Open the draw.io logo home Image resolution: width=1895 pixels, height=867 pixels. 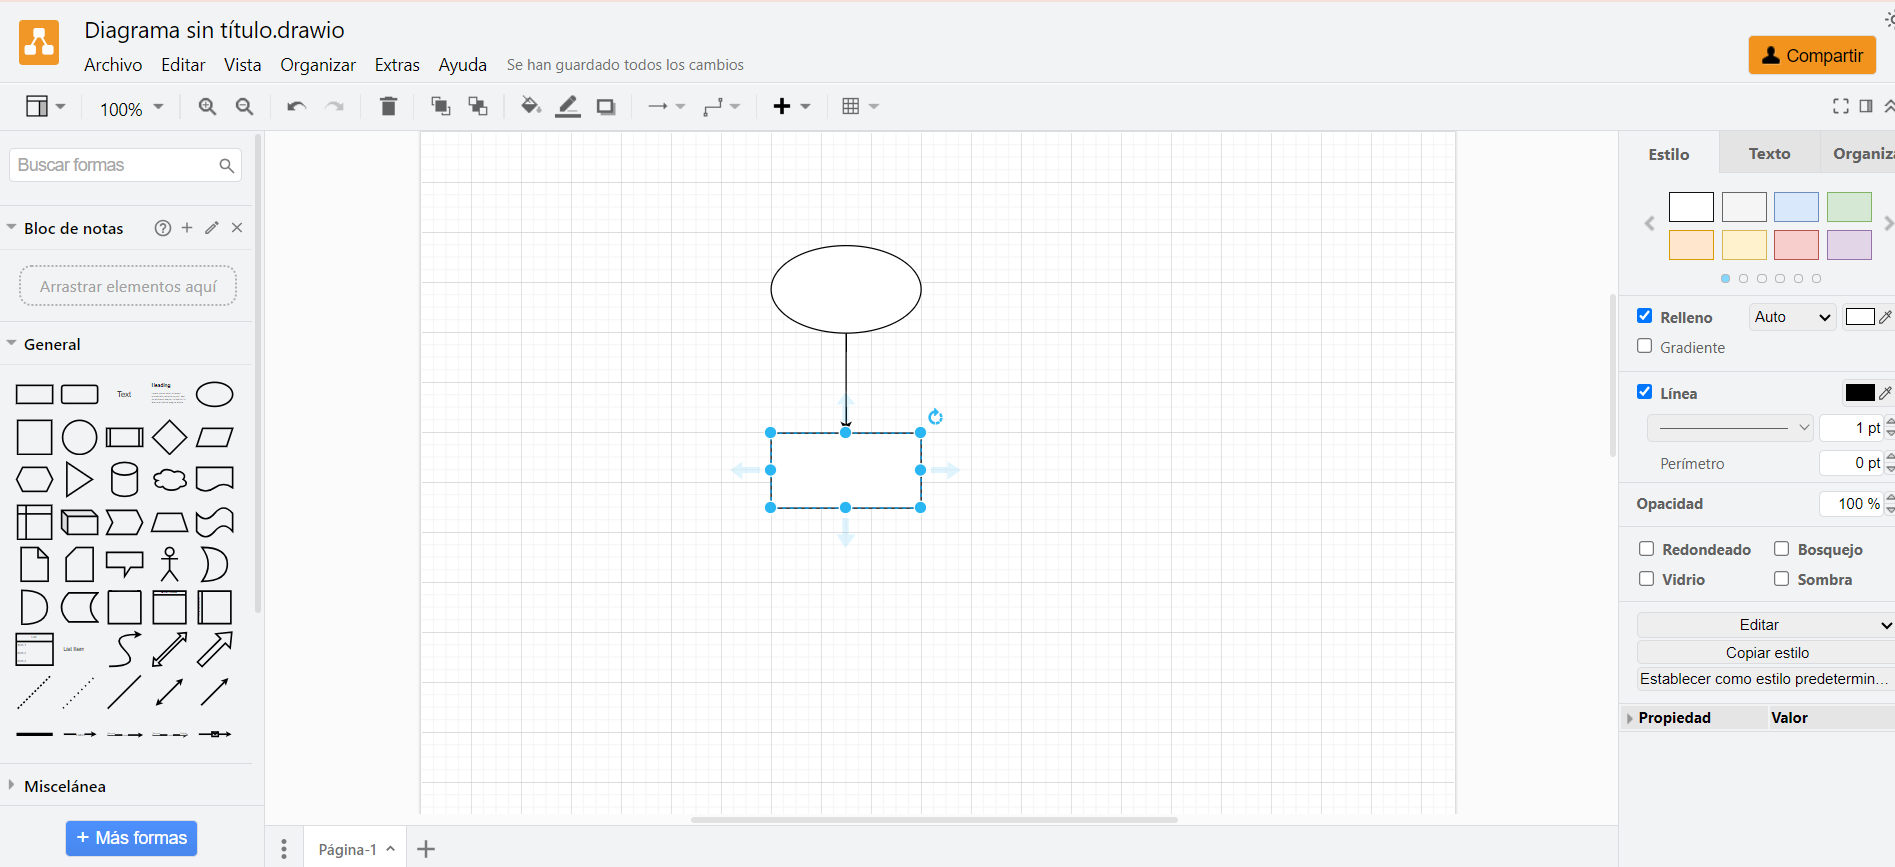[x=39, y=42]
